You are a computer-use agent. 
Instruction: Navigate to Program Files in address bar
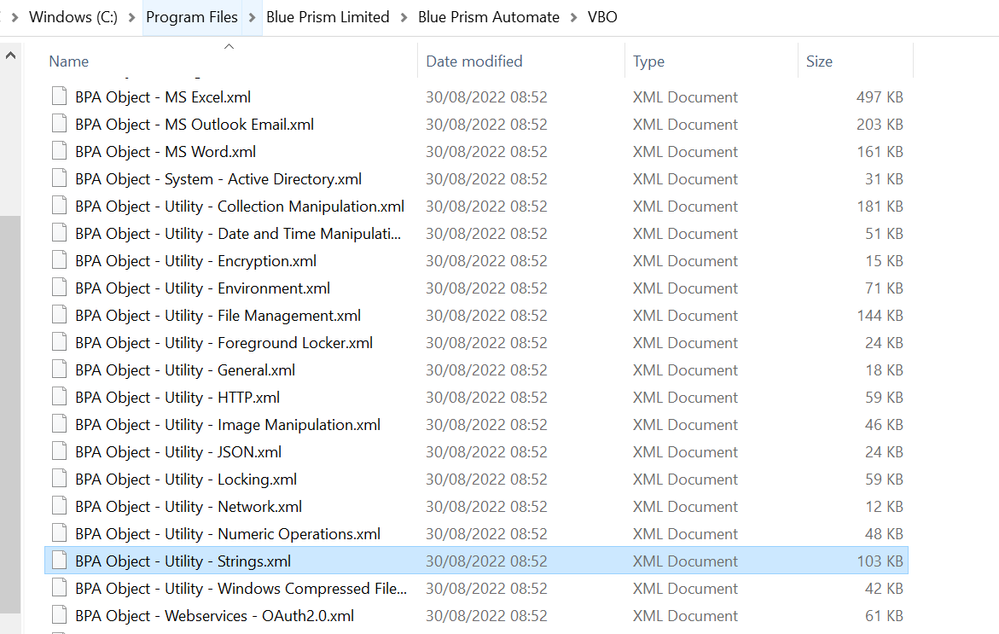pyautogui.click(x=192, y=17)
